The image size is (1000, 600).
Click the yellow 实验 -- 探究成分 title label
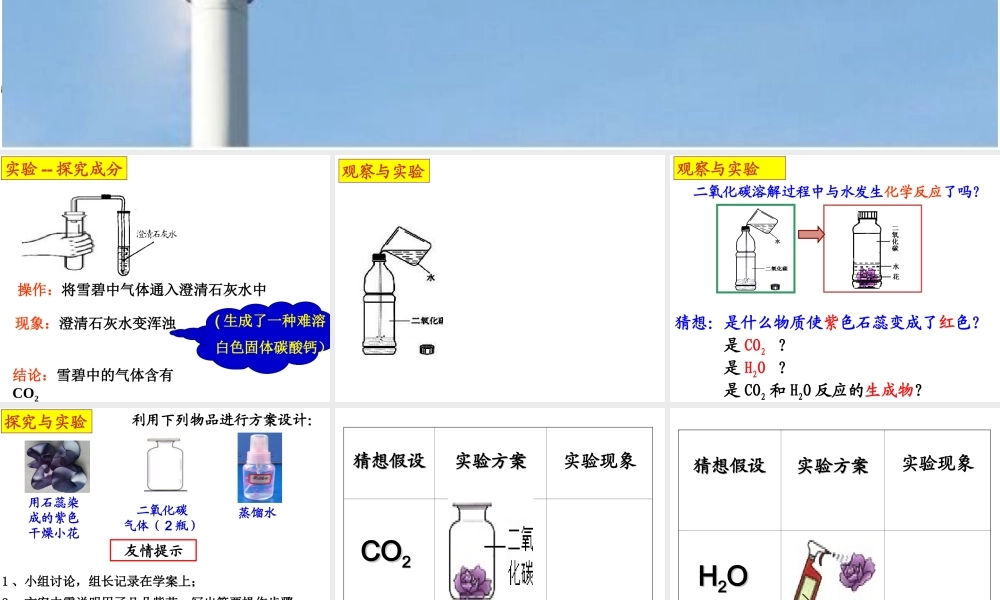(64, 169)
